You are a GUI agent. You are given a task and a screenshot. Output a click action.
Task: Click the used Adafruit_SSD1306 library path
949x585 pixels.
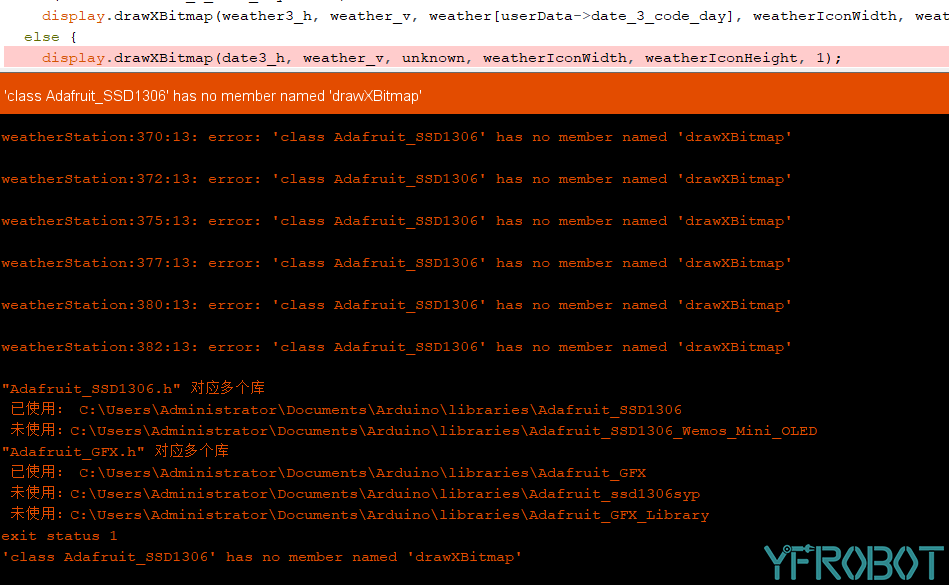380,410
